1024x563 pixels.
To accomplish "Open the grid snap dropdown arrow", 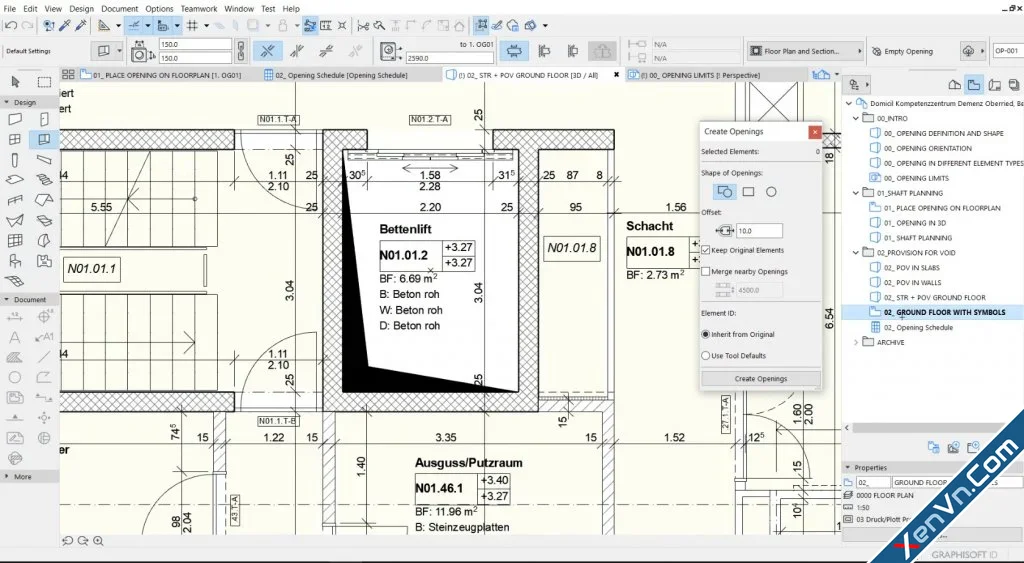I will [x=206, y=25].
